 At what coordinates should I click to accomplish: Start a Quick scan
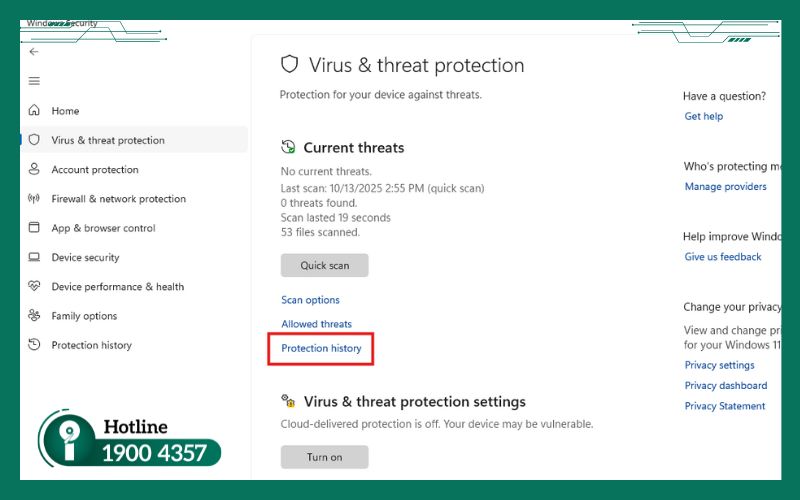pos(324,266)
